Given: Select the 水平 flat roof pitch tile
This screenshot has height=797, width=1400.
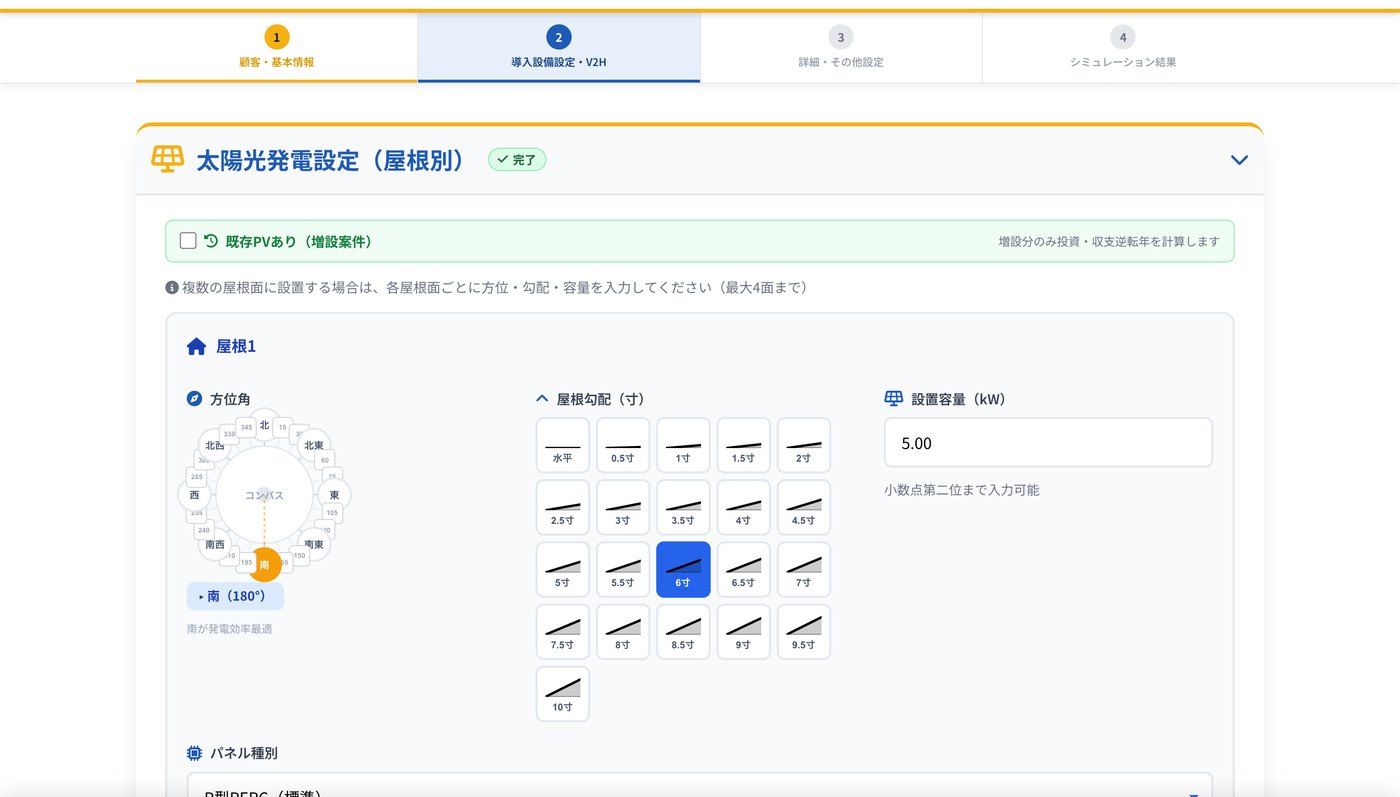Looking at the screenshot, I should pos(563,445).
